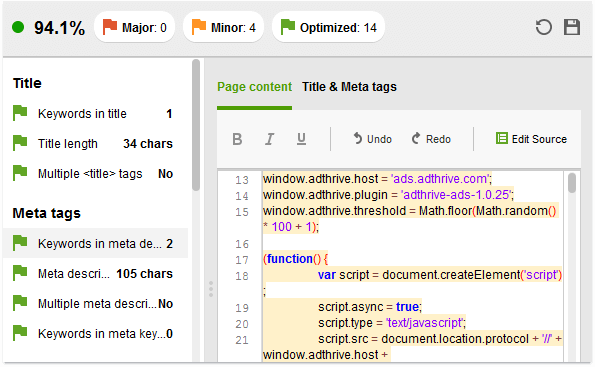Filter by Major: 0 issues
The image size is (595, 367).
click(x=134, y=27)
